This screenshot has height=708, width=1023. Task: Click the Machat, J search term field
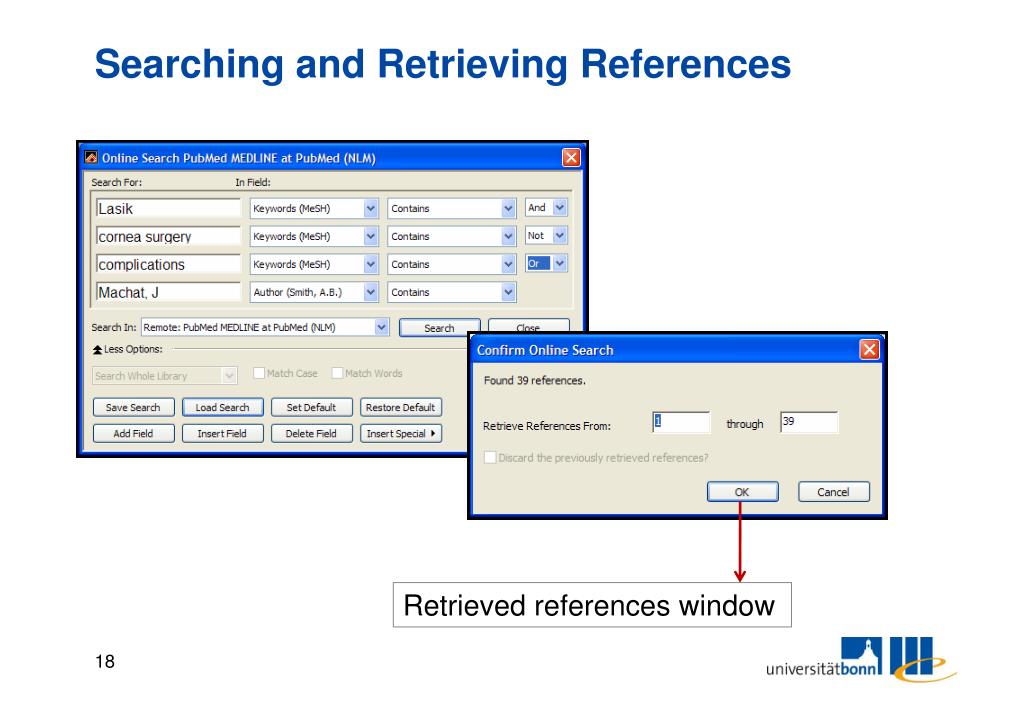tap(168, 292)
